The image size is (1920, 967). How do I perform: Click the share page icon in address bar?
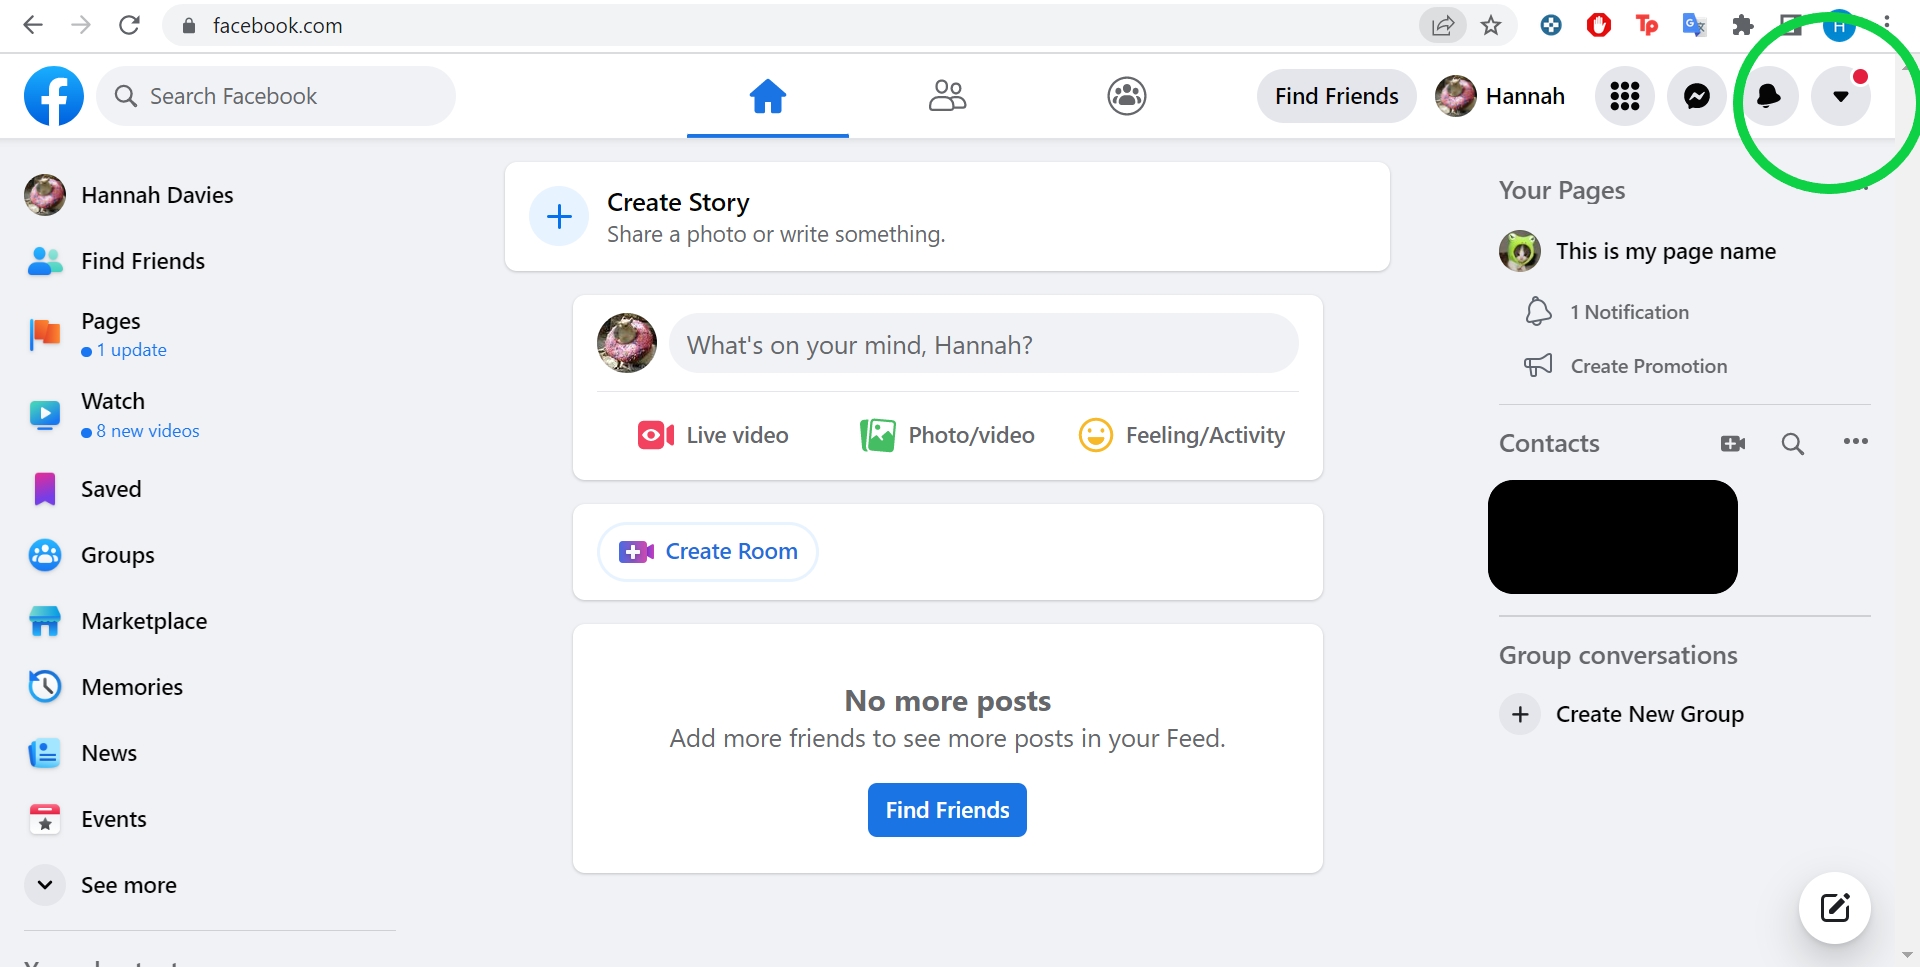(1442, 25)
